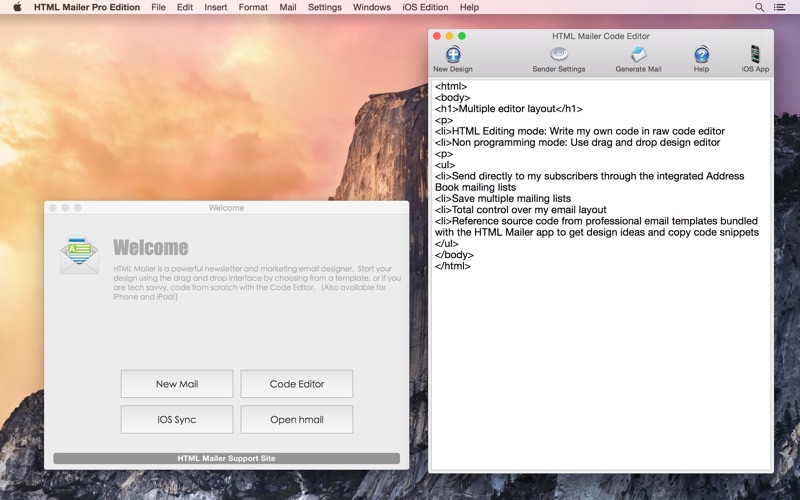Click the Generate Mail envelope icon
This screenshot has height=500, width=800.
(638, 54)
